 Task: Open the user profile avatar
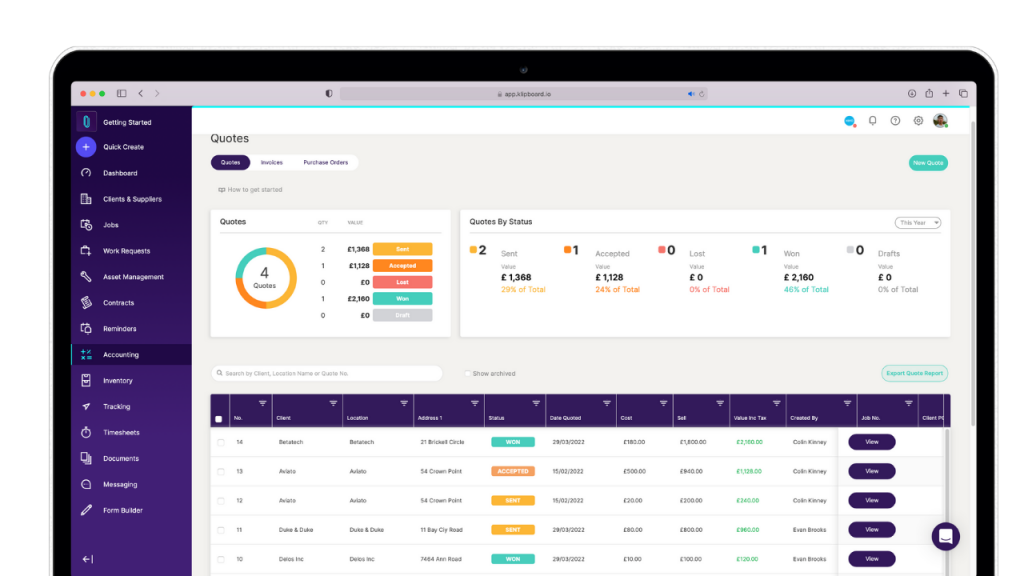point(940,121)
